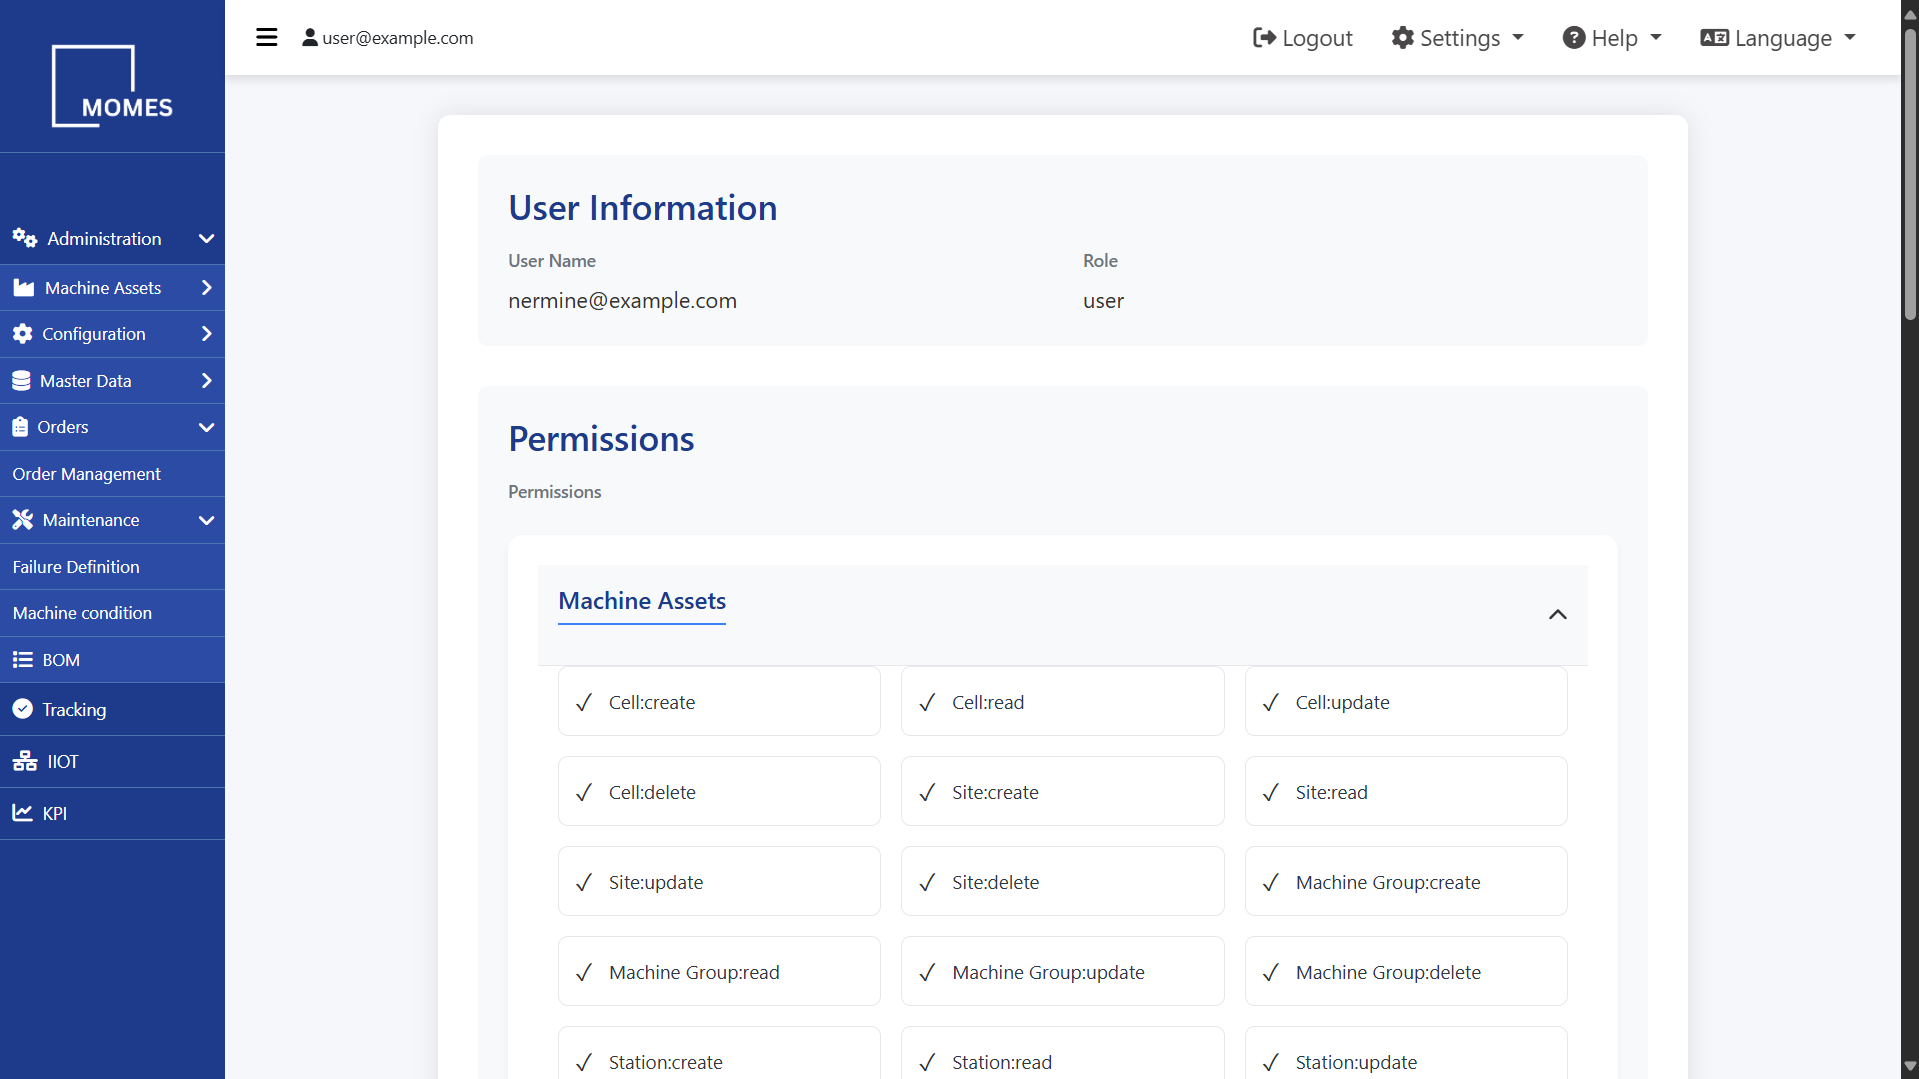The image size is (1919, 1079).
Task: Click the Machine Assets factory icon
Action: 24,288
